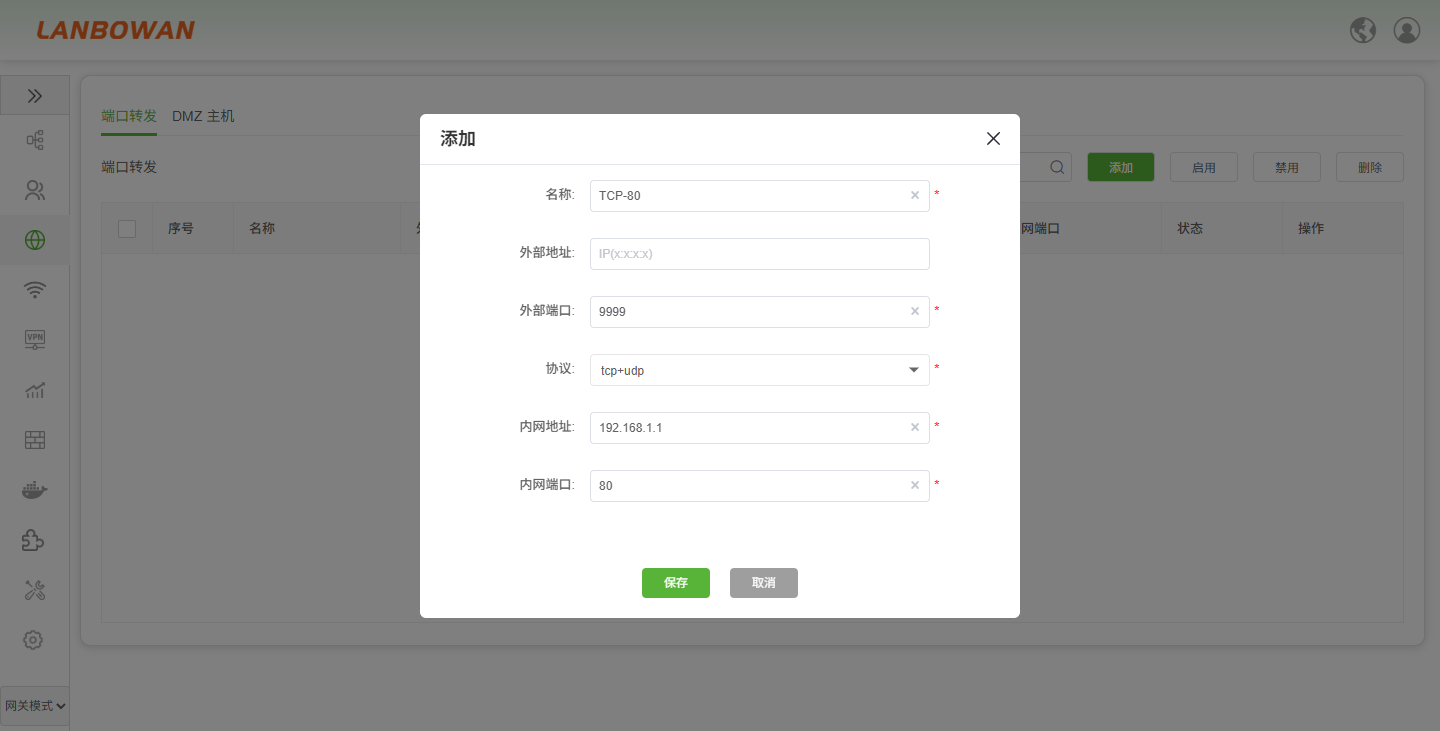
Task: Tick the select-all checkbox in table header
Action: point(127,229)
